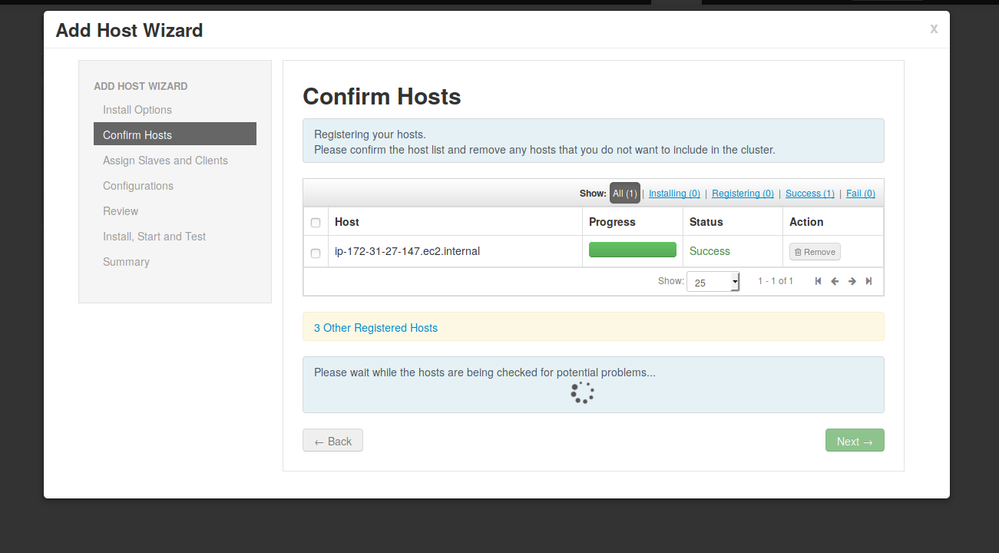999x553 pixels.
Task: Select Confirm Hosts wizard step
Action: 175,135
